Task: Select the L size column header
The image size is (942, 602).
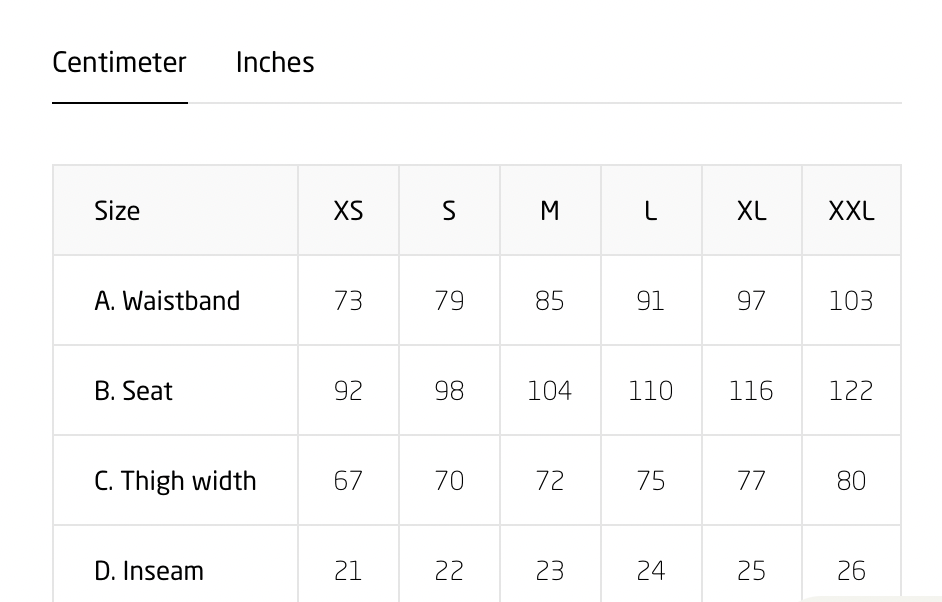Action: pyautogui.click(x=651, y=211)
